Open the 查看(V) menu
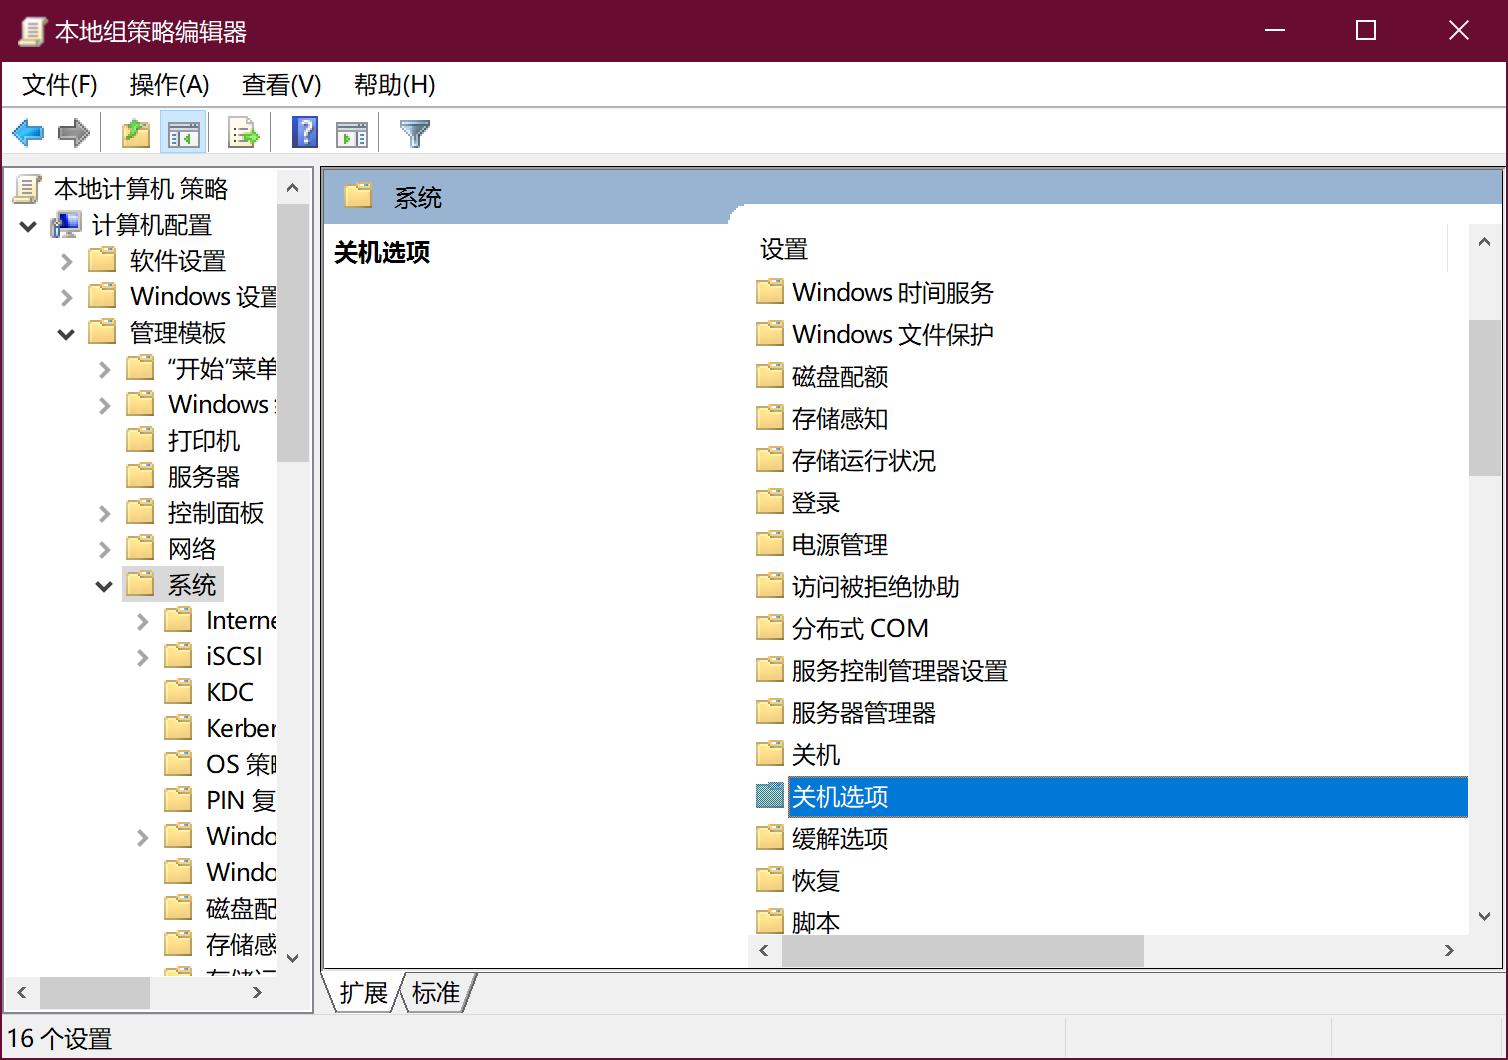This screenshot has width=1508, height=1060. pyautogui.click(x=280, y=85)
